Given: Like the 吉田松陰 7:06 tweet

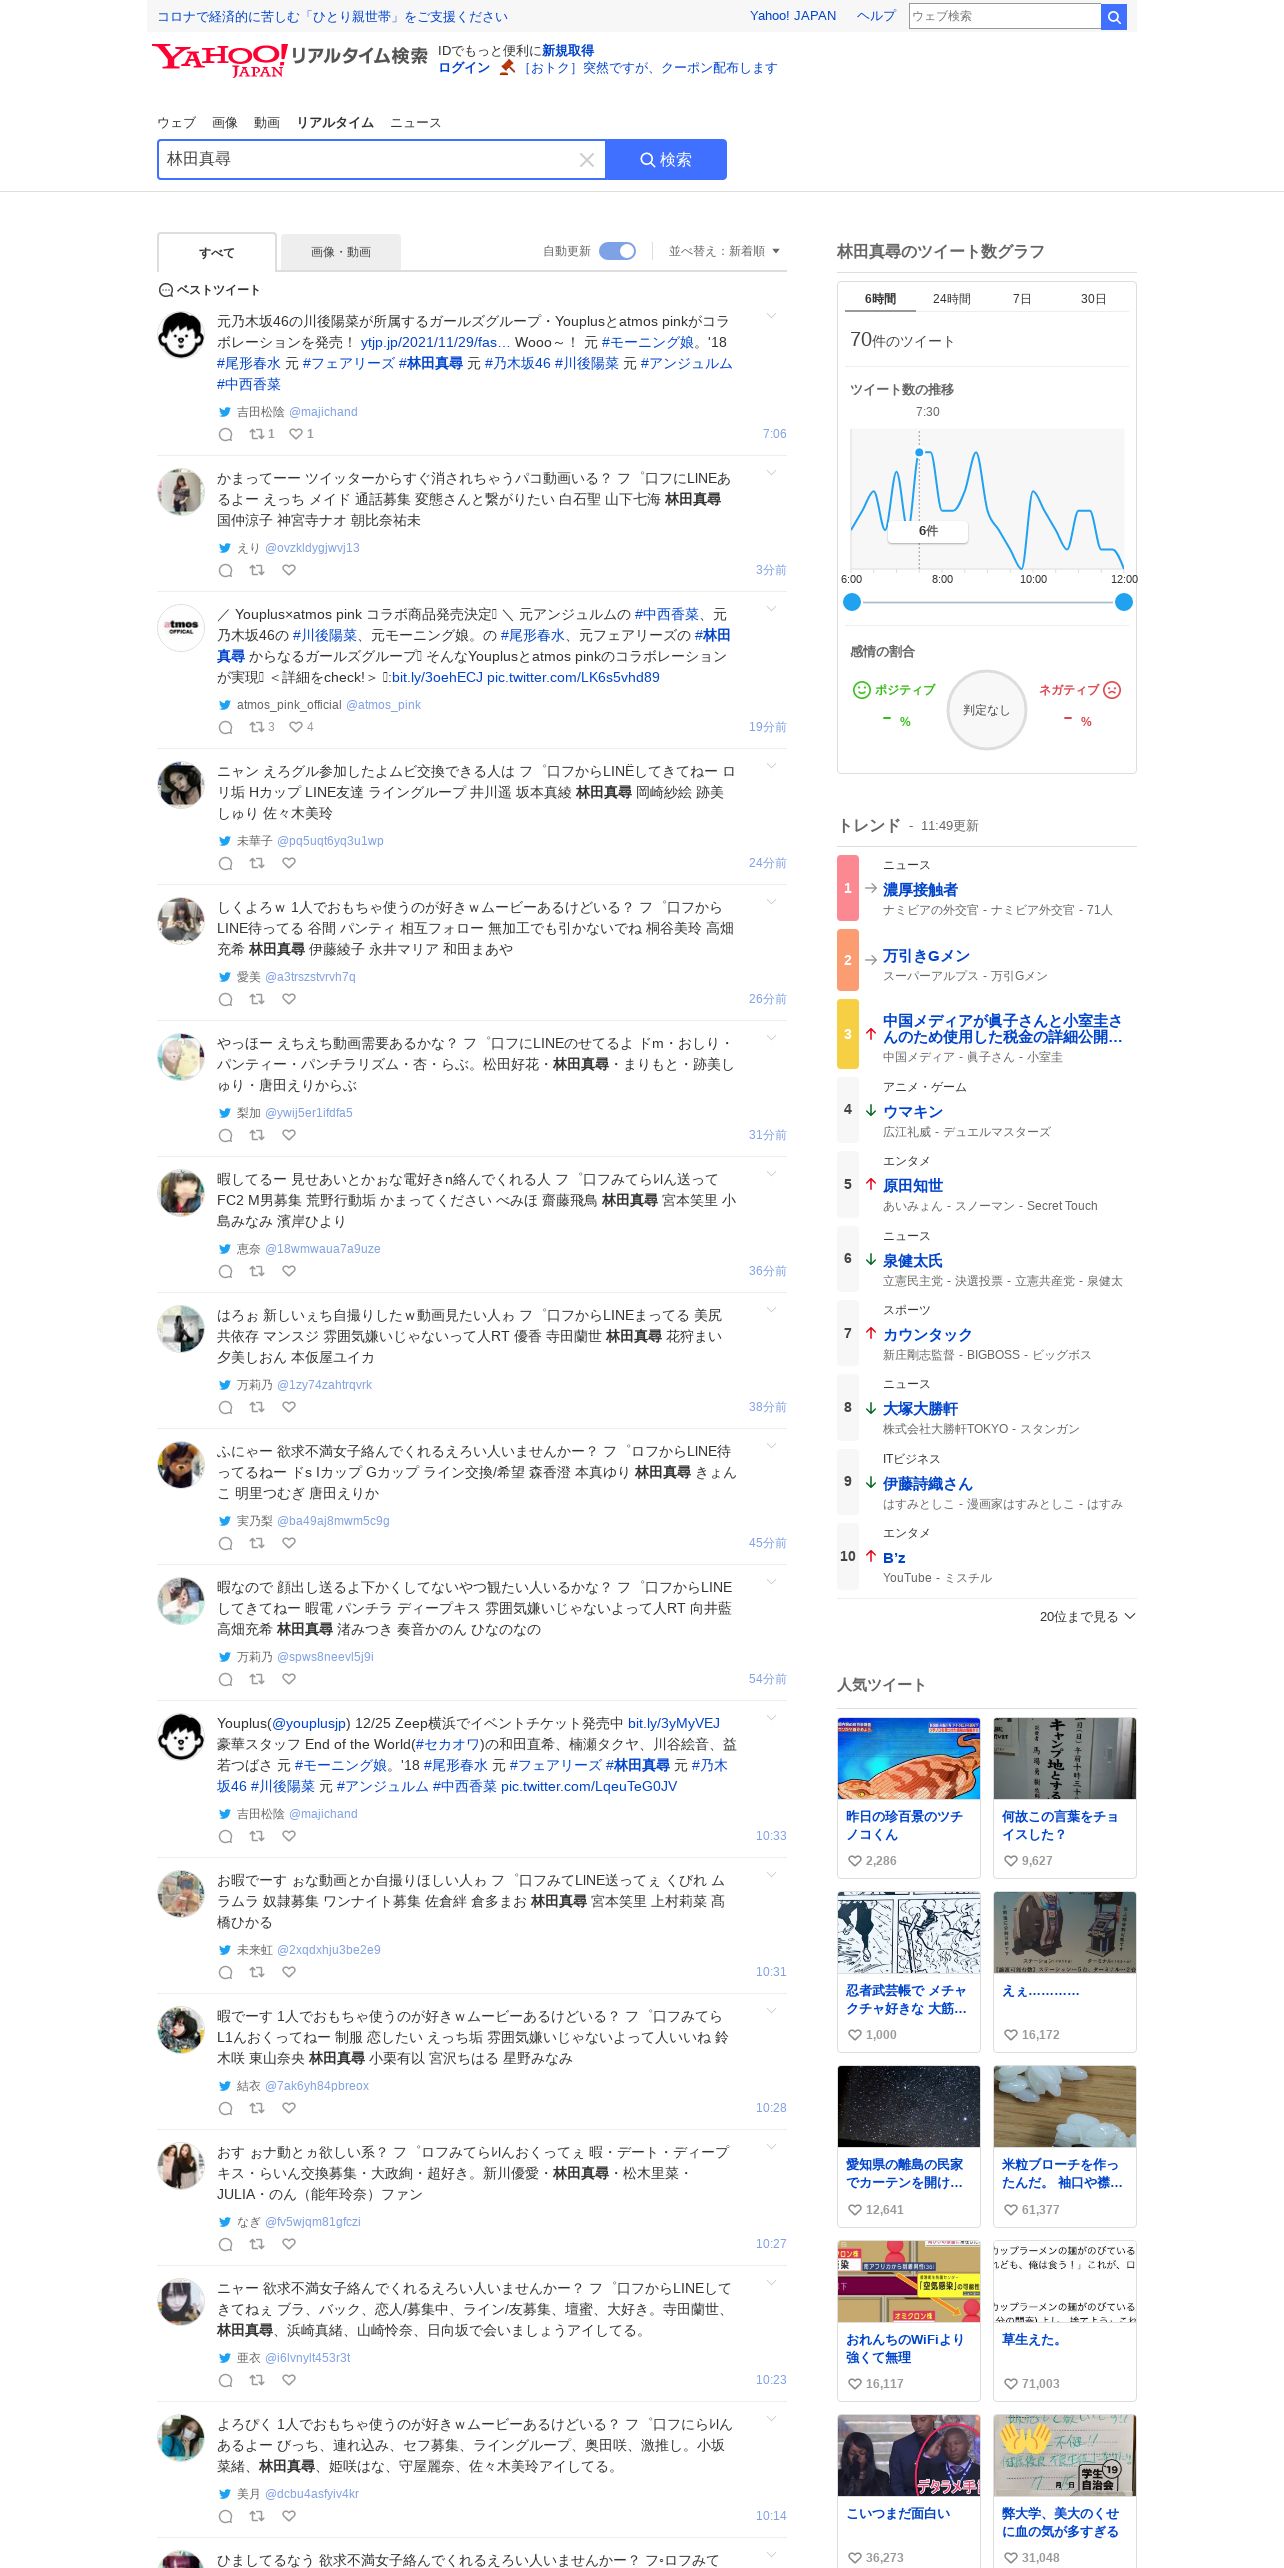Looking at the screenshot, I should (296, 434).
